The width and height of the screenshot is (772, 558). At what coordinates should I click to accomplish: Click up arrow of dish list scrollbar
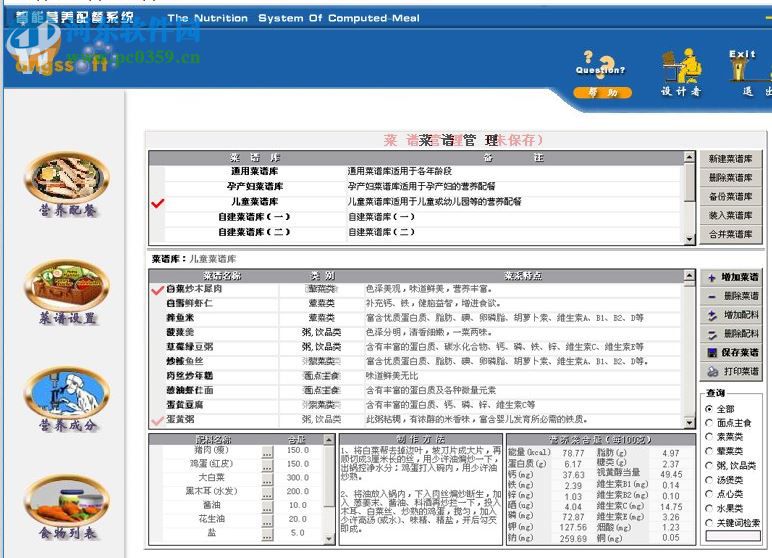pos(689,276)
